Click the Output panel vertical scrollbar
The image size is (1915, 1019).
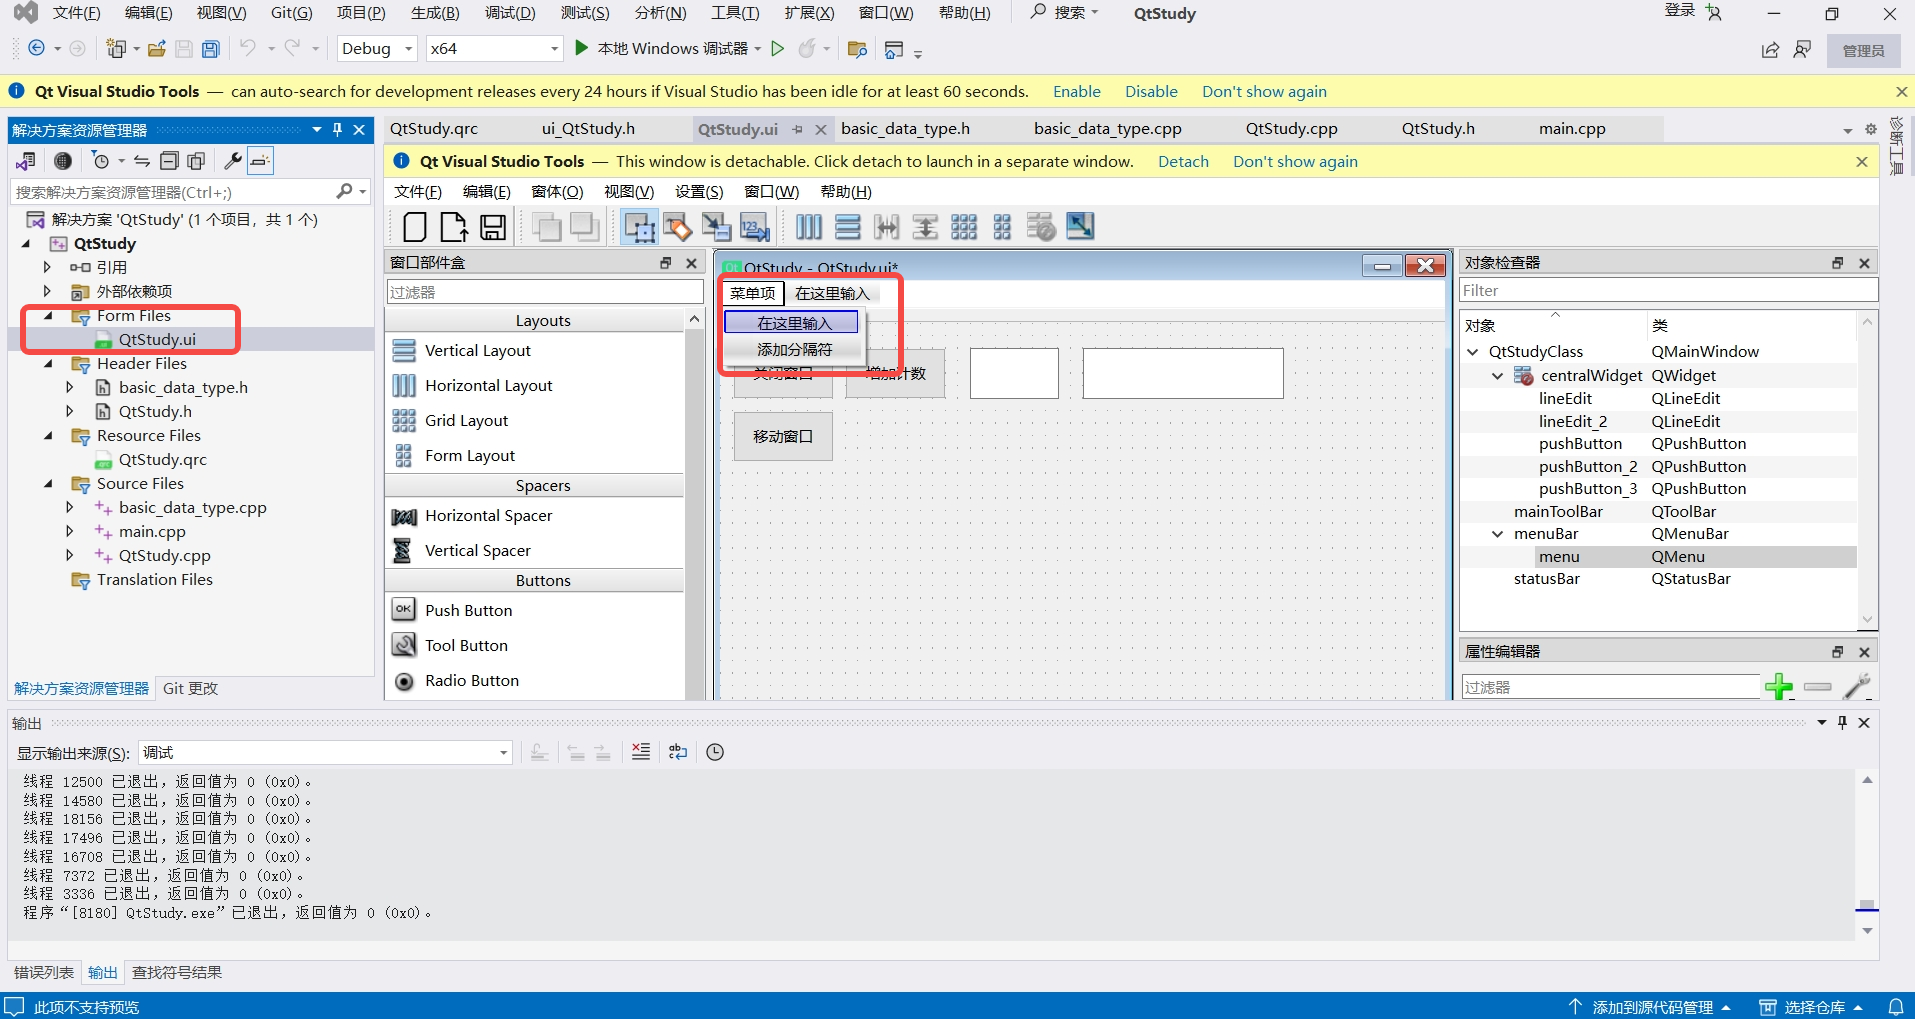tap(1867, 855)
